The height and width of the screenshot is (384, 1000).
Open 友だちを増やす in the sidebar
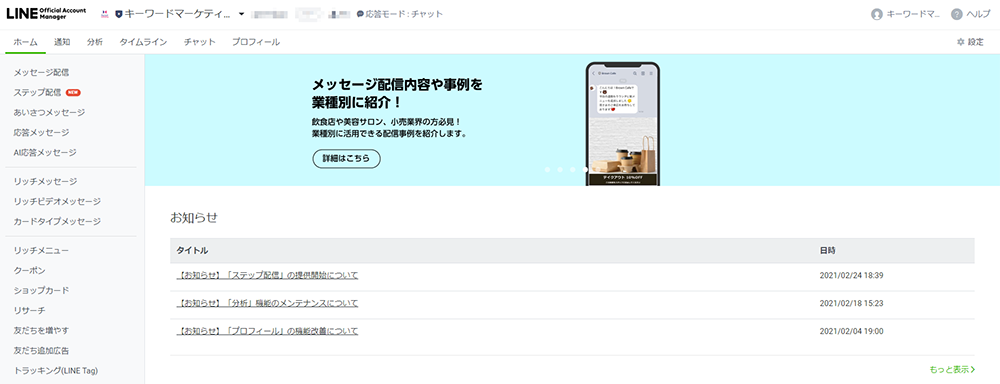point(41,330)
